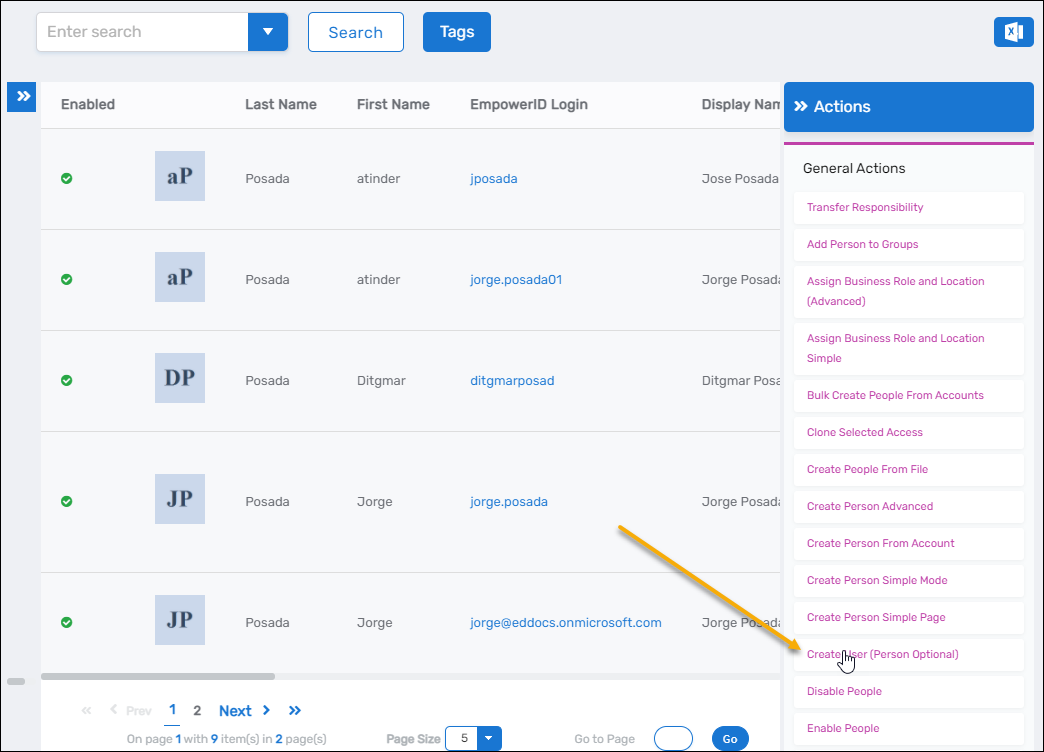Open the search filter dropdown arrow
This screenshot has width=1044, height=752.
[267, 31]
